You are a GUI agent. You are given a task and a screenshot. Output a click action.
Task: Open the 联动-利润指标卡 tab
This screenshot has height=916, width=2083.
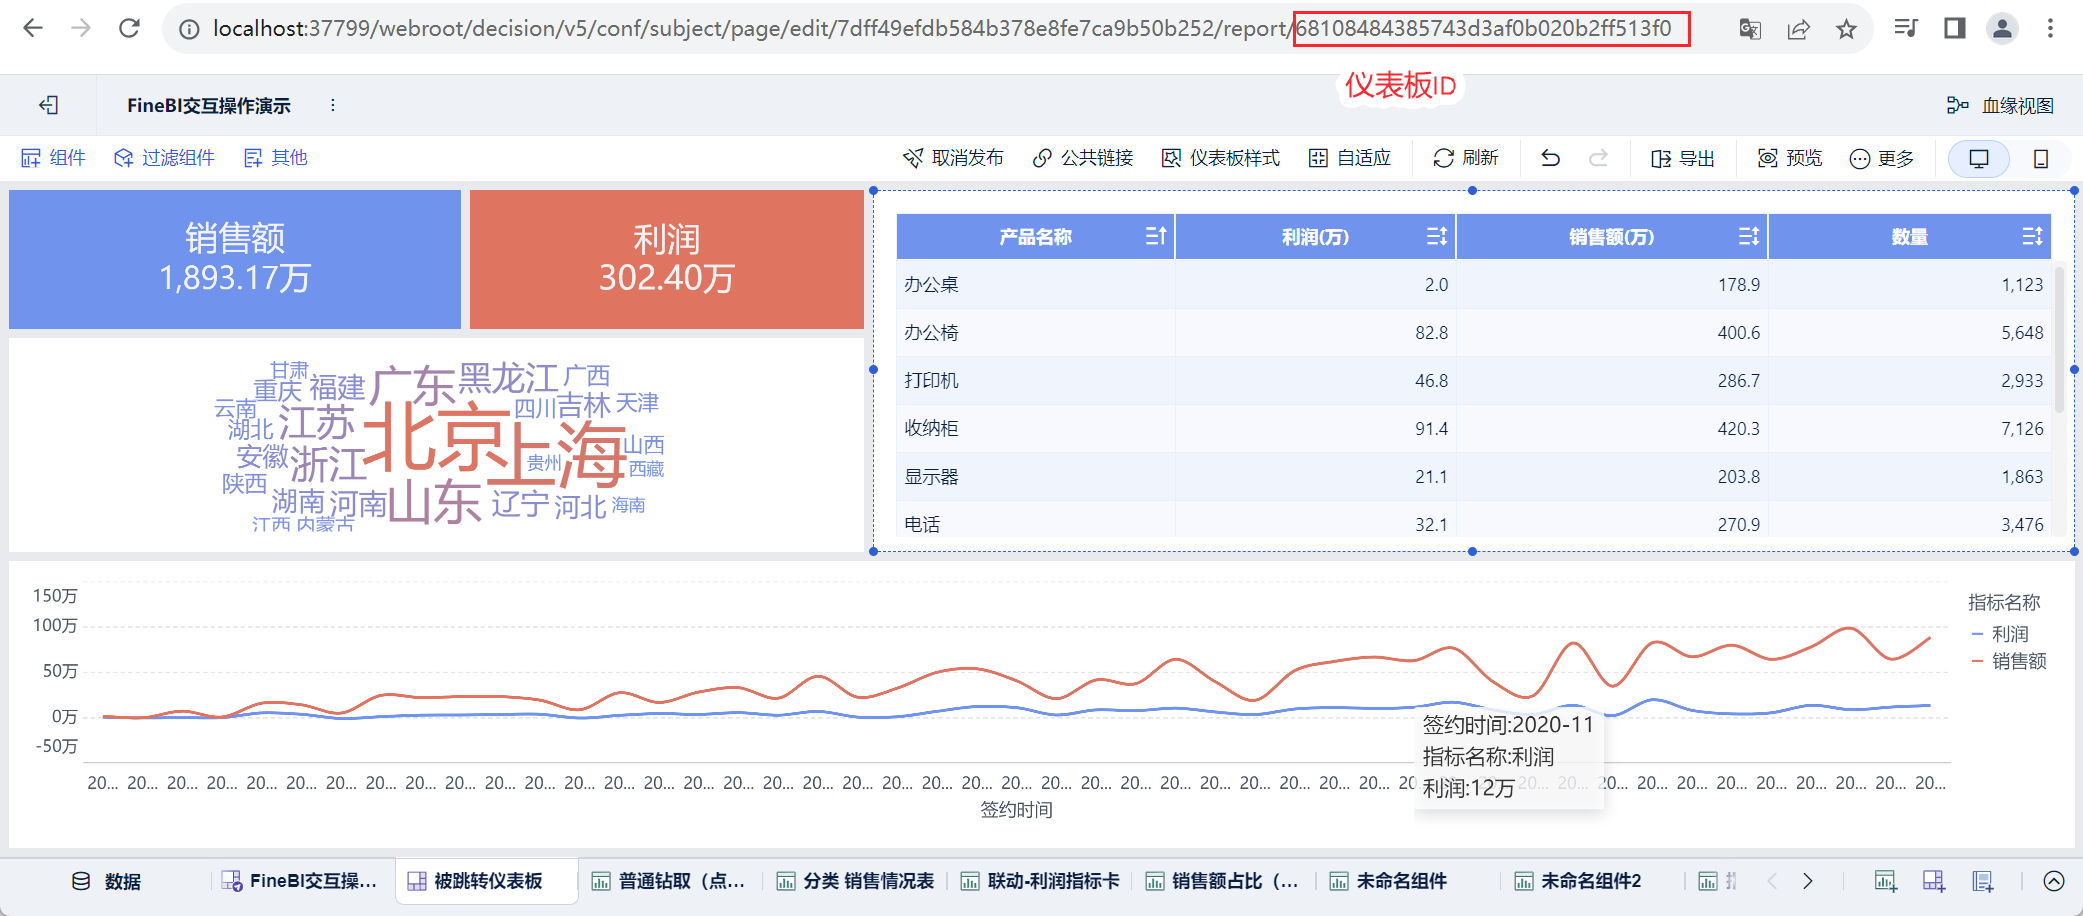pyautogui.click(x=1040, y=881)
